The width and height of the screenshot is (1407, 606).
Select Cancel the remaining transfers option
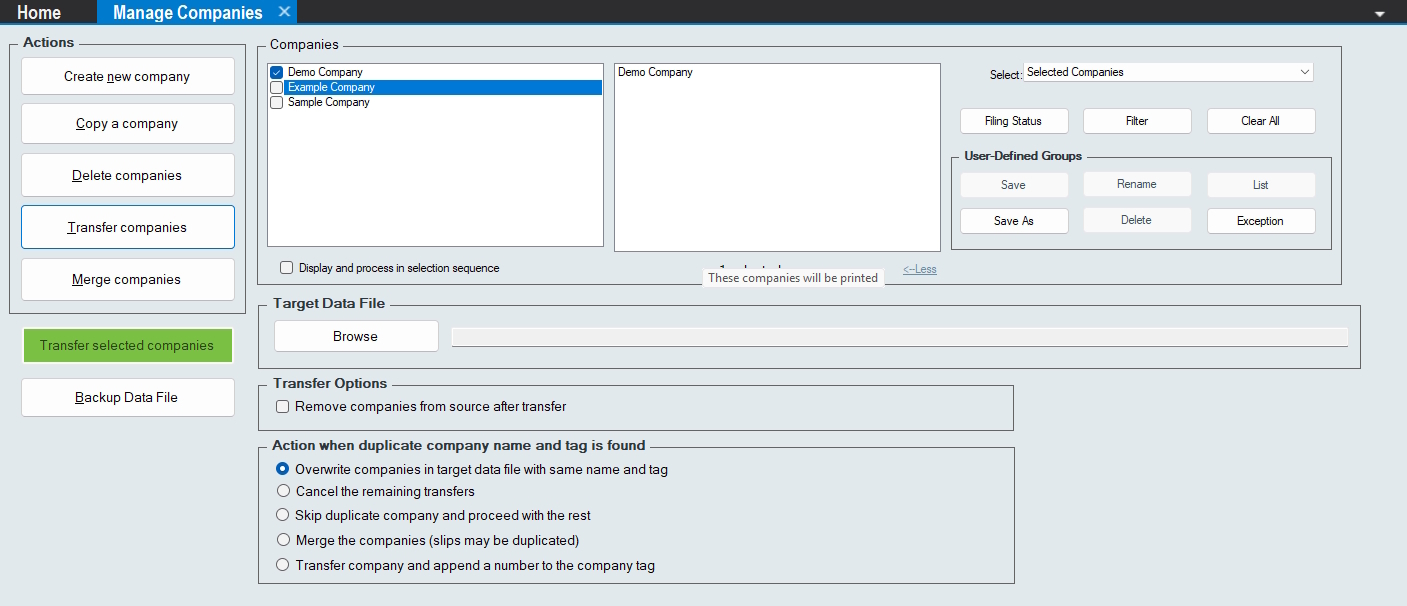coord(283,491)
